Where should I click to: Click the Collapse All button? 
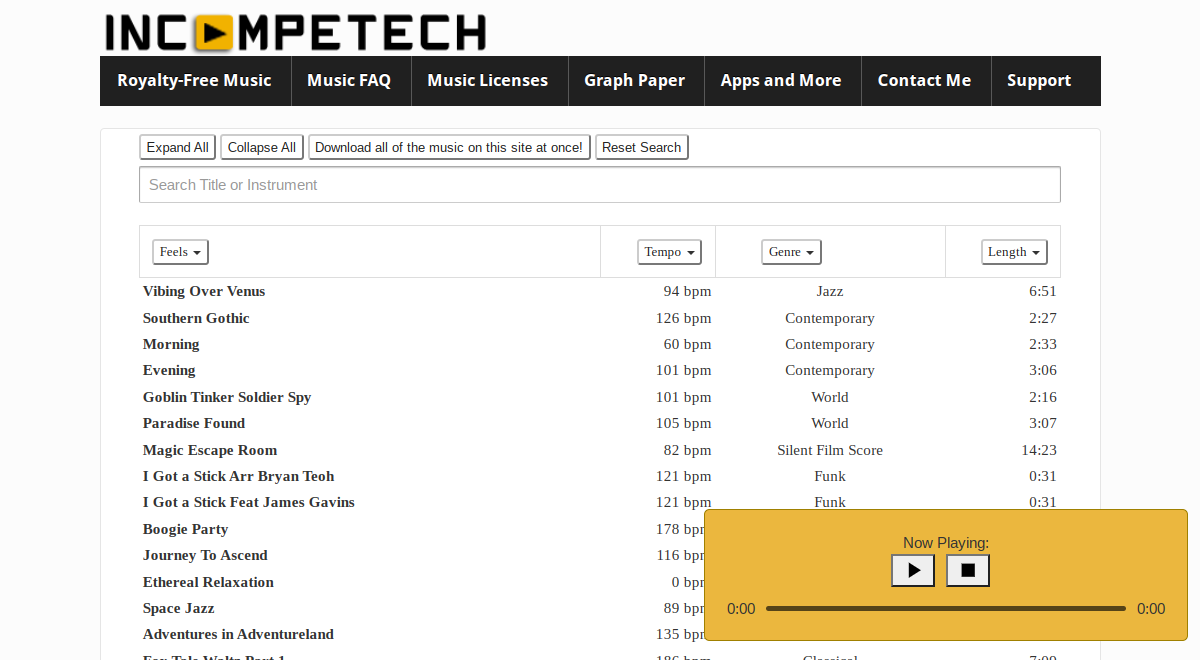pyautogui.click(x=262, y=147)
